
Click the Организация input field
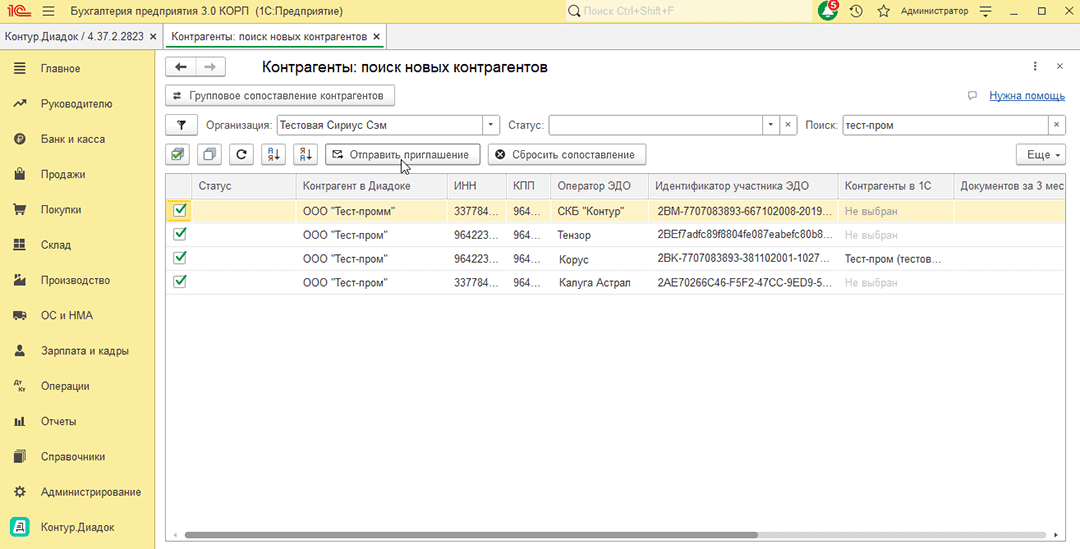click(x=380, y=125)
